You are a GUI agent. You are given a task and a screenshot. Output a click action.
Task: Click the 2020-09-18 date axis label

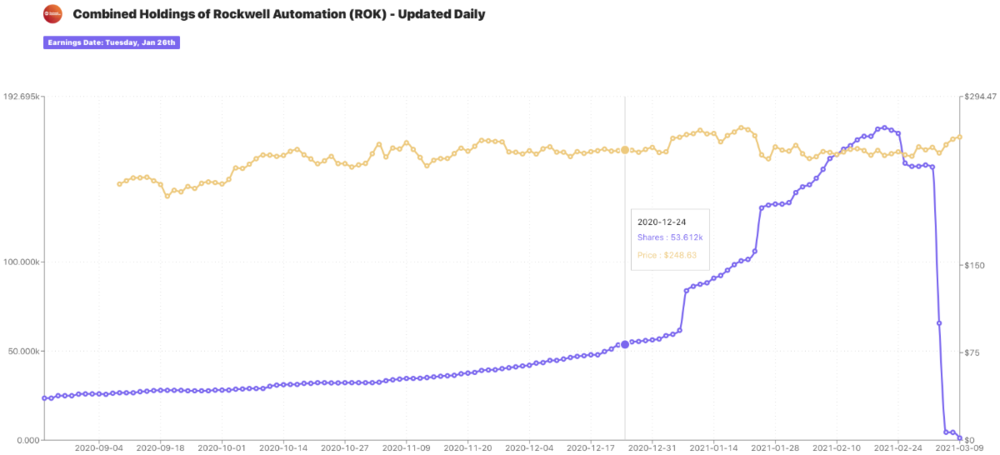pos(161,449)
